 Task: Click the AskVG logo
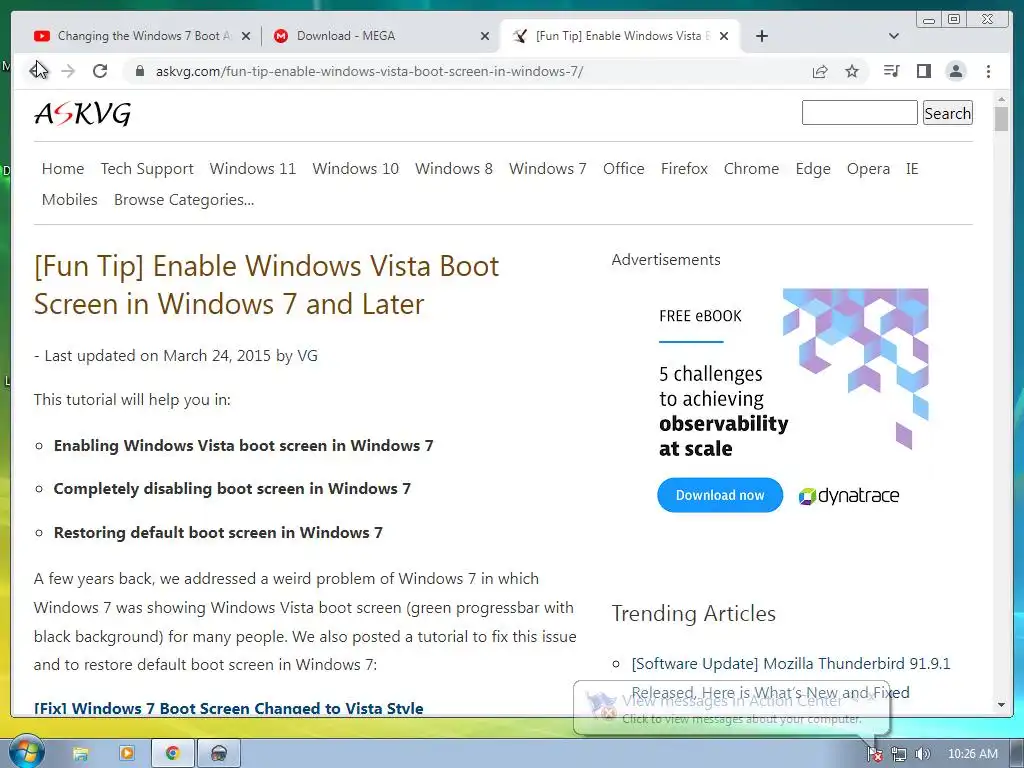[x=82, y=114]
